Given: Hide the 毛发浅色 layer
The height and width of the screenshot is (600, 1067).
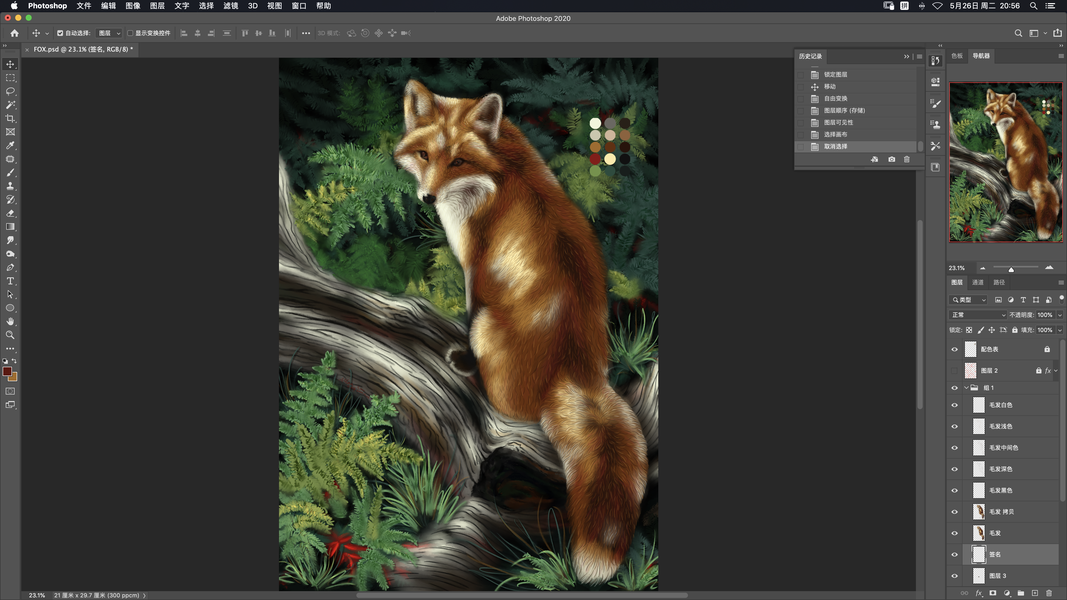Looking at the screenshot, I should [954, 427].
